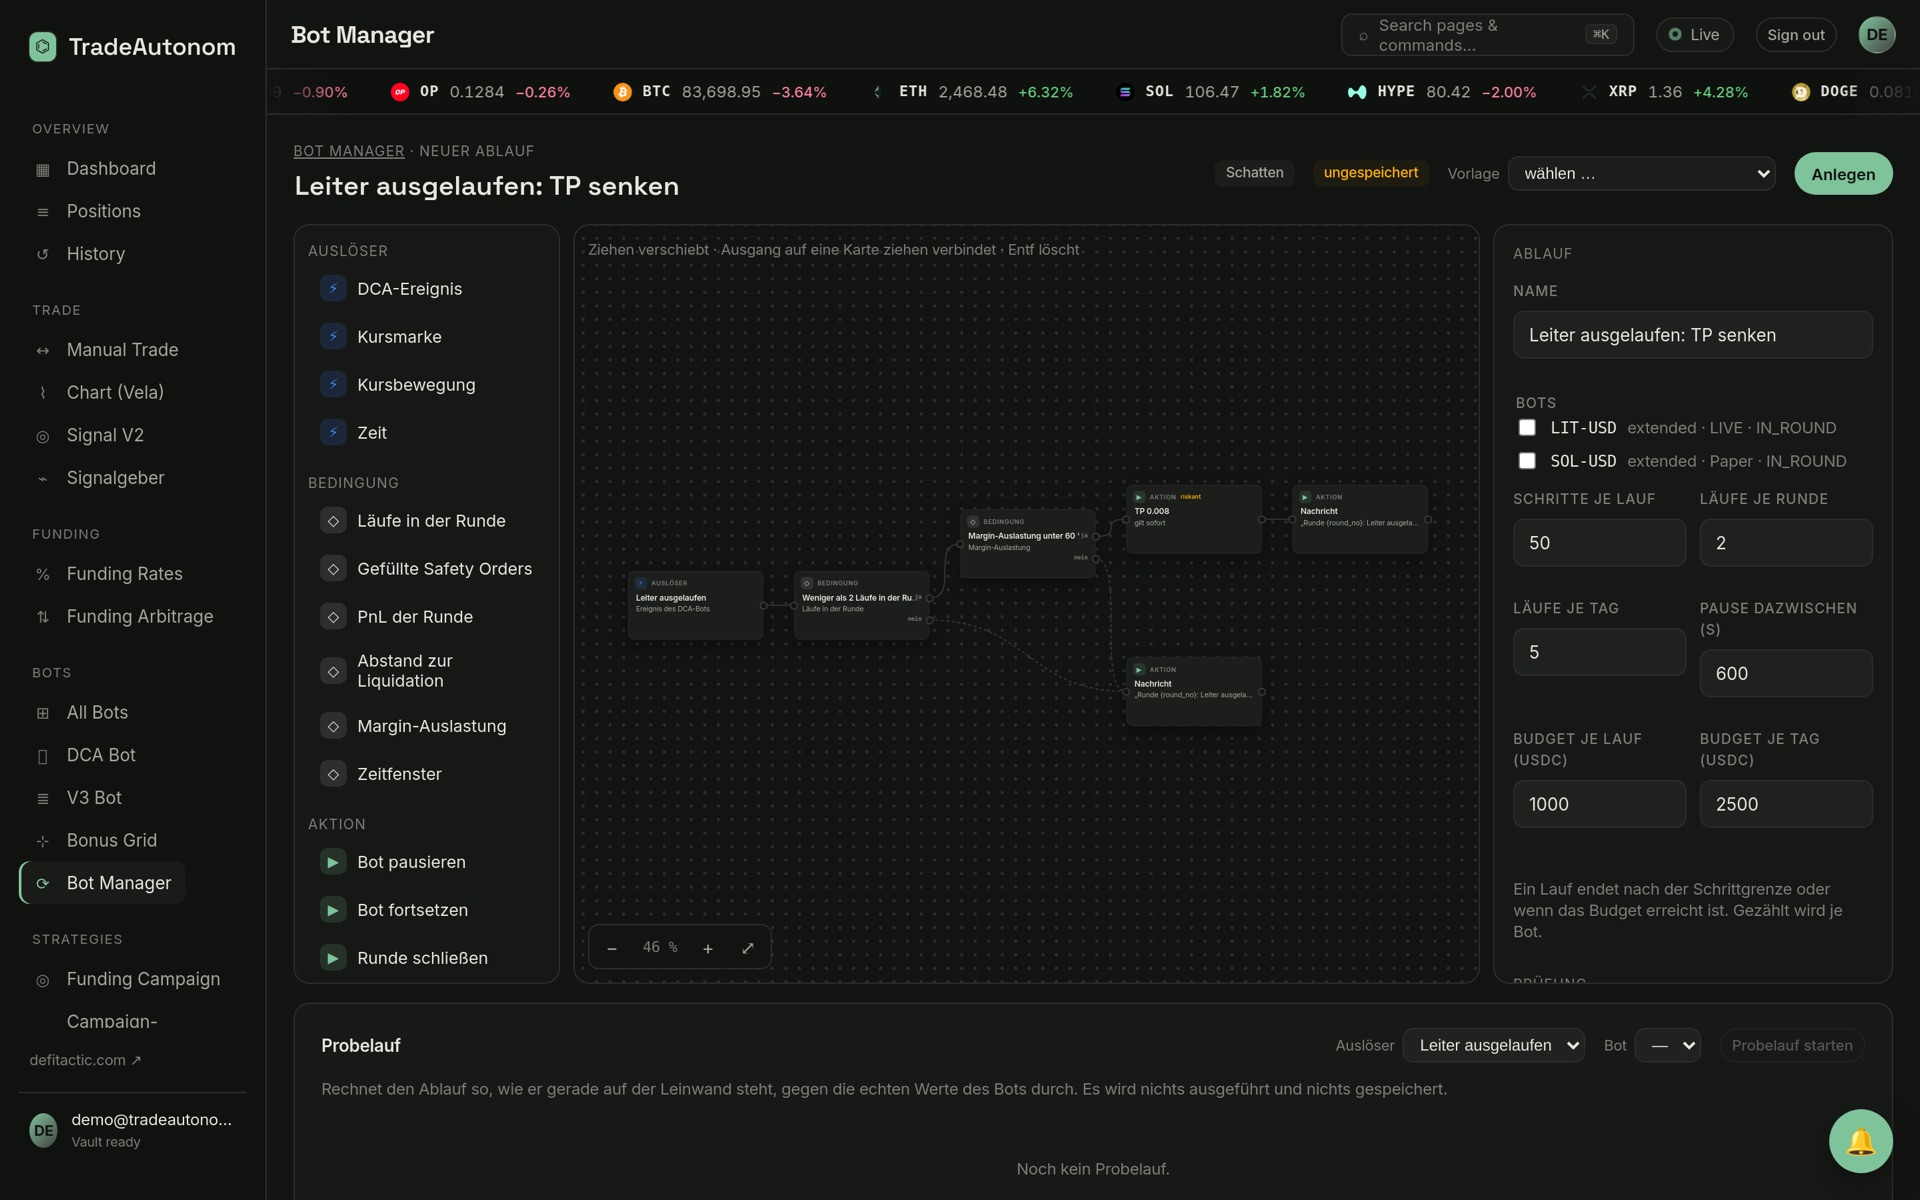The width and height of the screenshot is (1920, 1200).
Task: Select the Zeit trigger icon
Action: [x=333, y=432]
